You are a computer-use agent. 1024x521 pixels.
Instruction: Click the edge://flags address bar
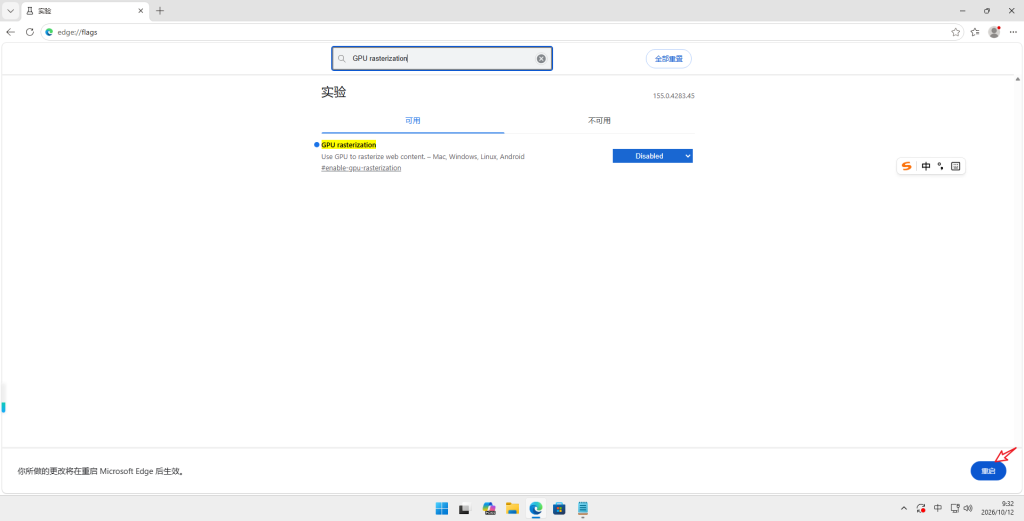coord(502,32)
